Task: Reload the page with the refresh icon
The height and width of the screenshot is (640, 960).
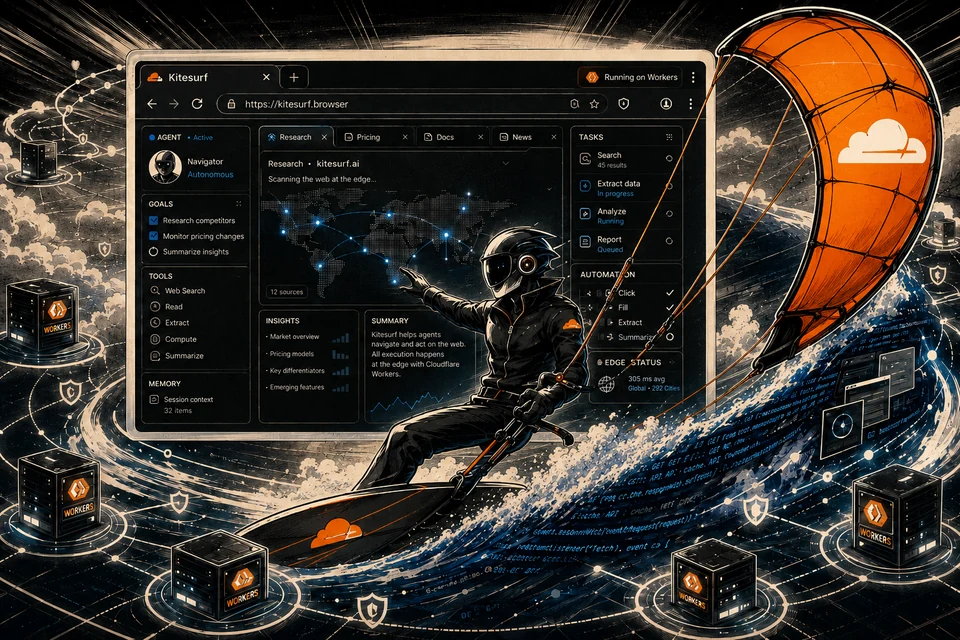Action: (197, 104)
